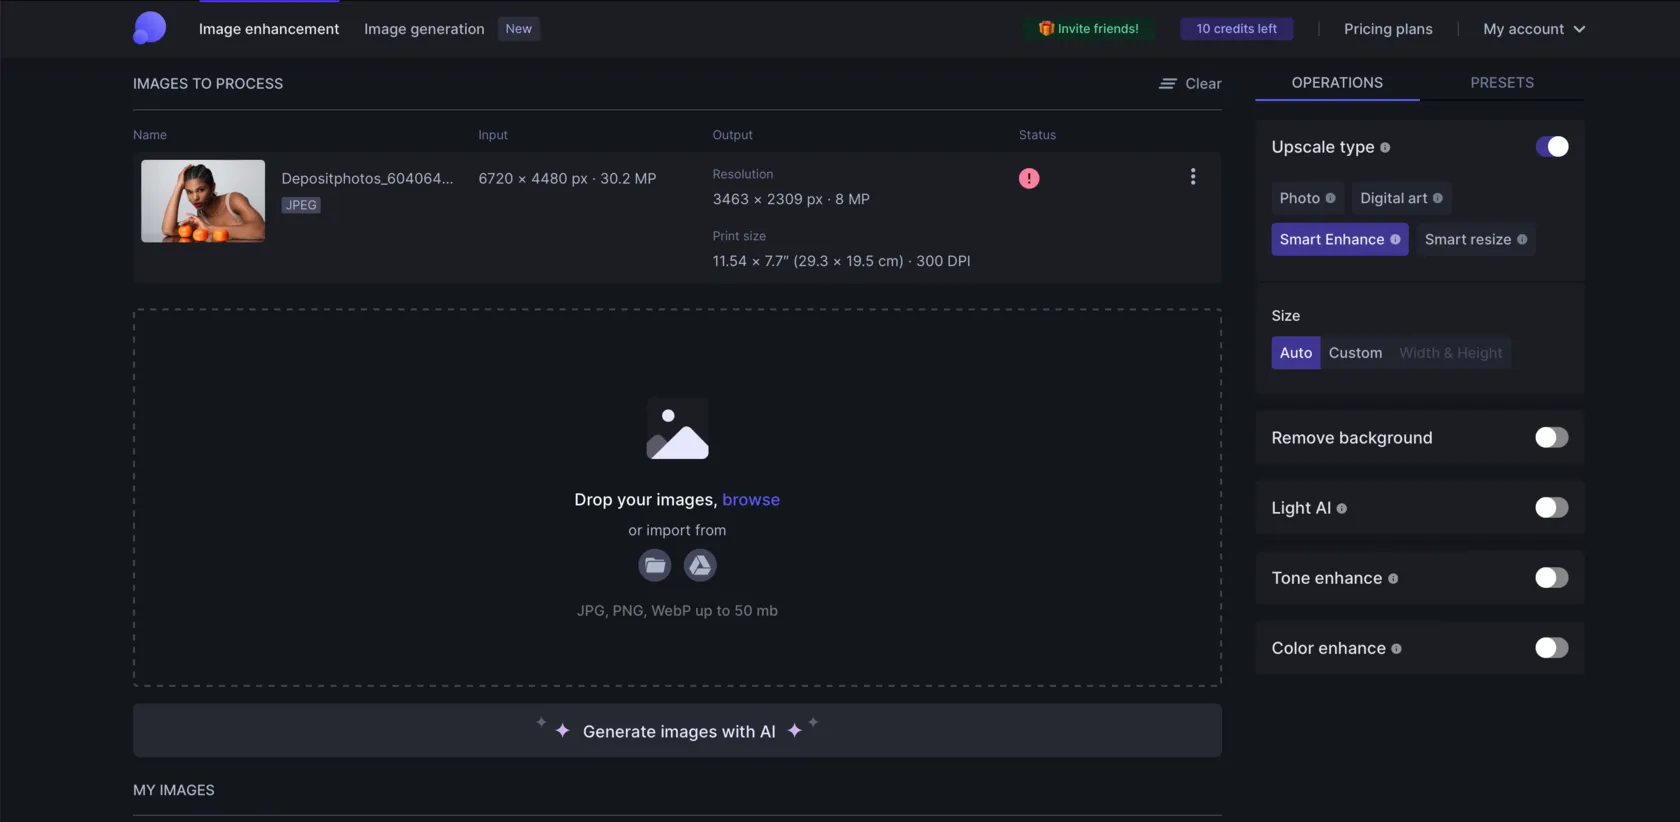Image resolution: width=1680 pixels, height=822 pixels.
Task: Click the Depositphotos image thumbnail
Action: tap(203, 201)
